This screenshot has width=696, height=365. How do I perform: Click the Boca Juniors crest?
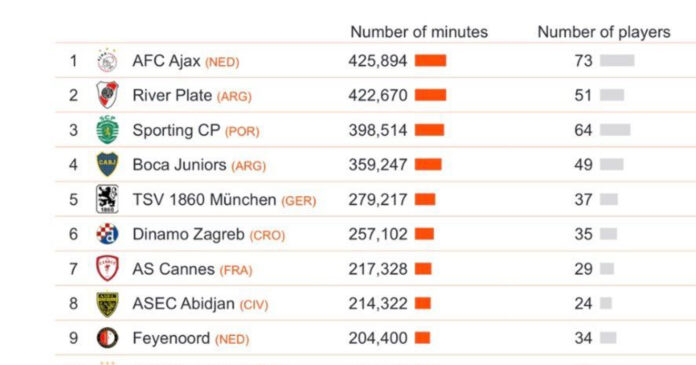pyautogui.click(x=107, y=164)
